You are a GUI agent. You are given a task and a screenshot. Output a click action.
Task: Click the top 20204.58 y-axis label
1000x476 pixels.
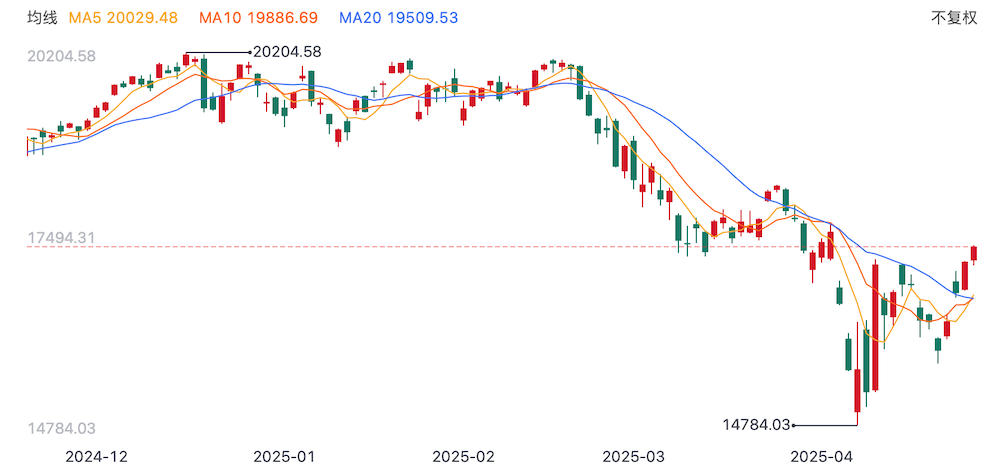[60, 57]
